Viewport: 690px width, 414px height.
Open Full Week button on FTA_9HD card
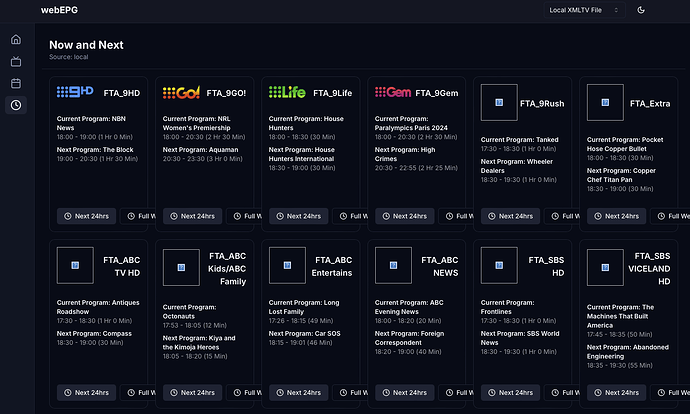[x=138, y=216]
